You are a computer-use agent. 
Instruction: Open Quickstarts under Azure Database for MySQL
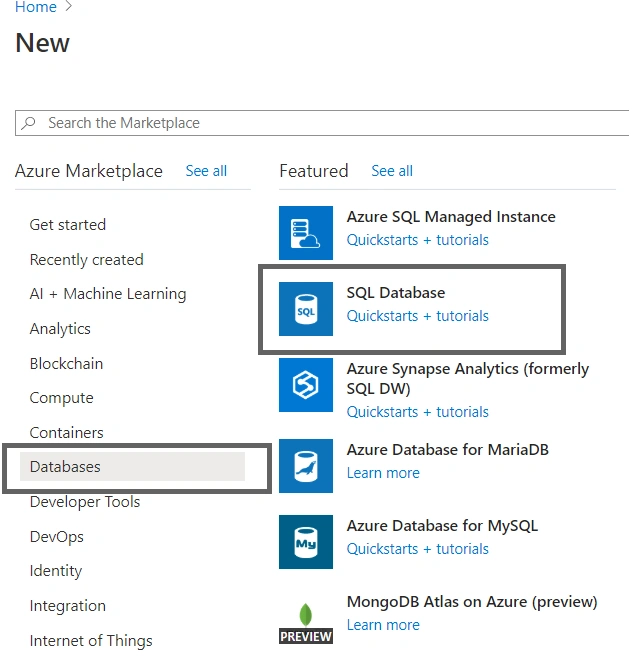pyautogui.click(x=417, y=549)
